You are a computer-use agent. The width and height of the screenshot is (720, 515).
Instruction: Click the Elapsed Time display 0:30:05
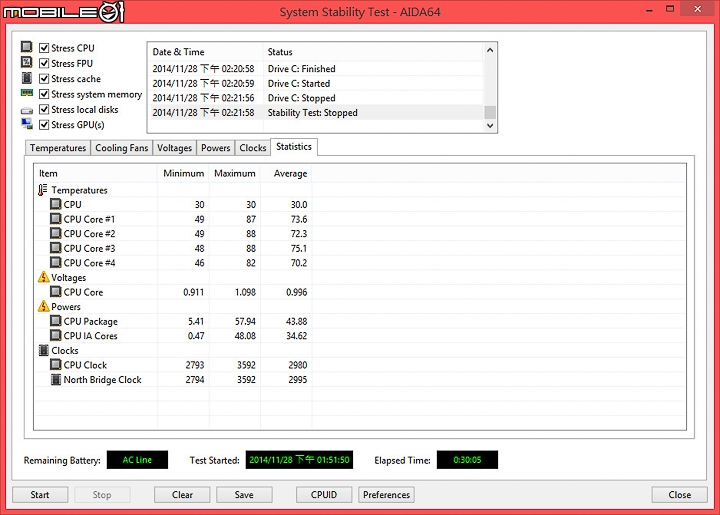click(x=467, y=460)
